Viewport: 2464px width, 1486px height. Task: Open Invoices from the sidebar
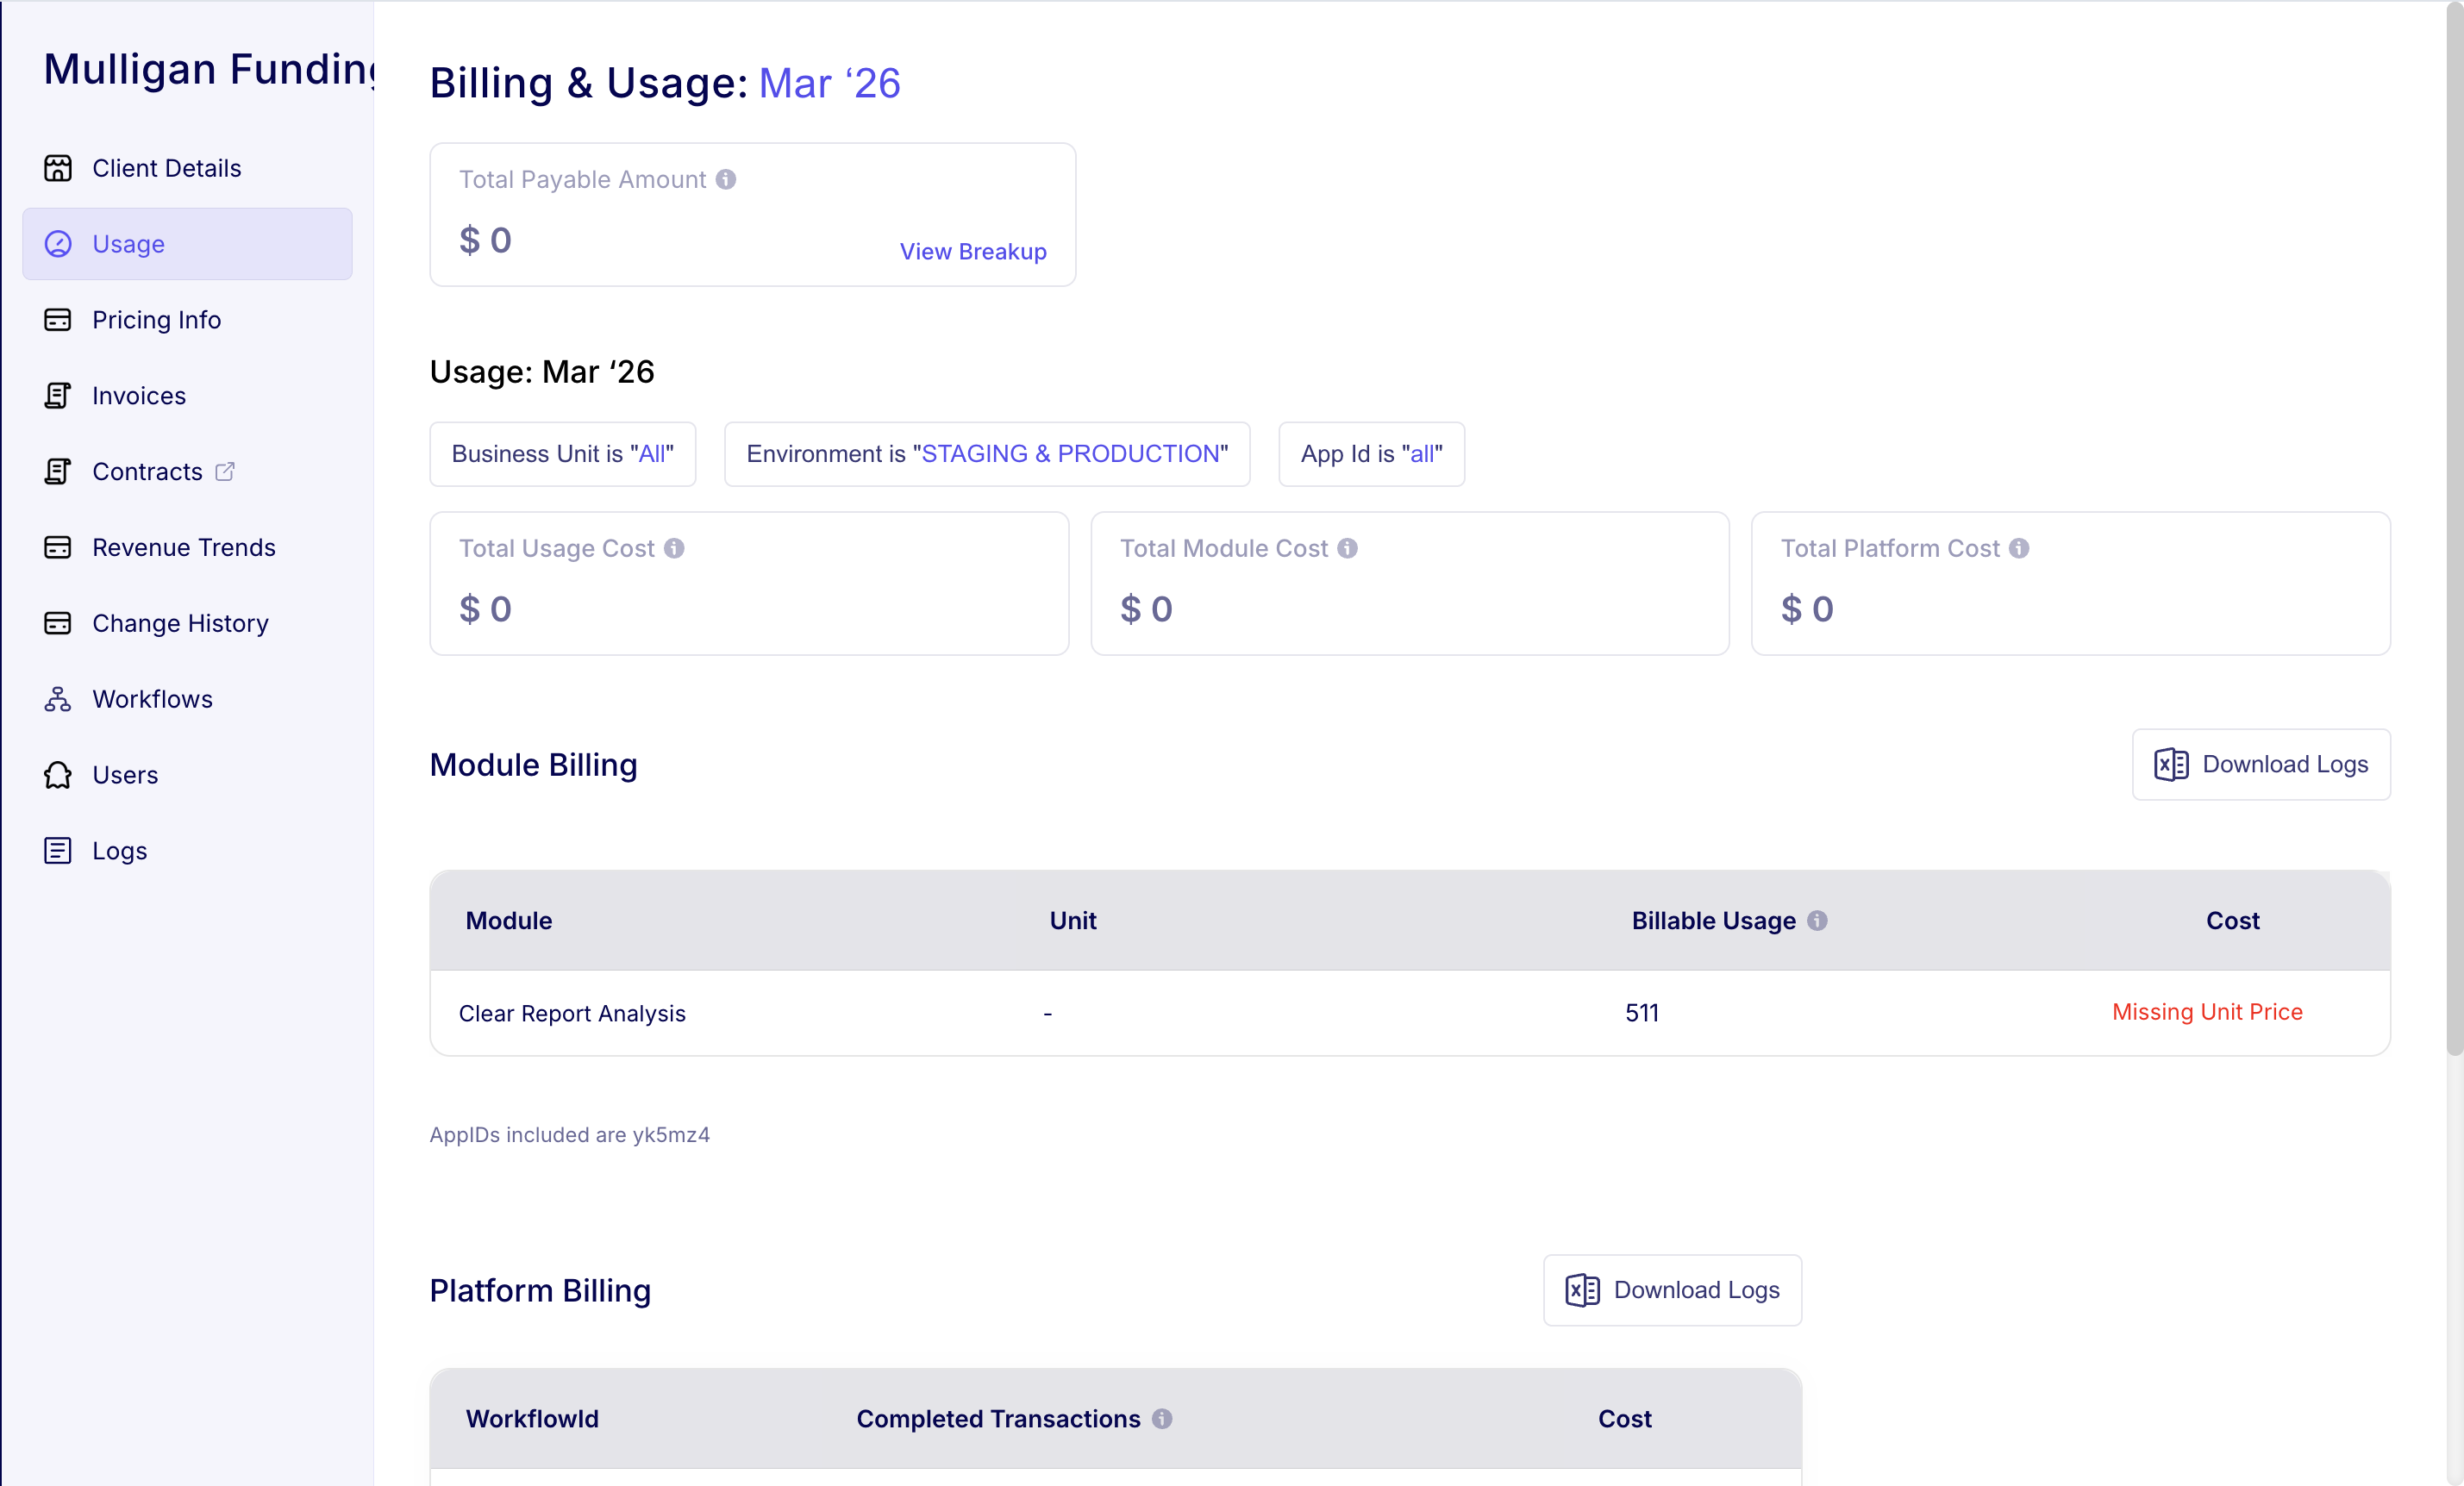click(139, 396)
